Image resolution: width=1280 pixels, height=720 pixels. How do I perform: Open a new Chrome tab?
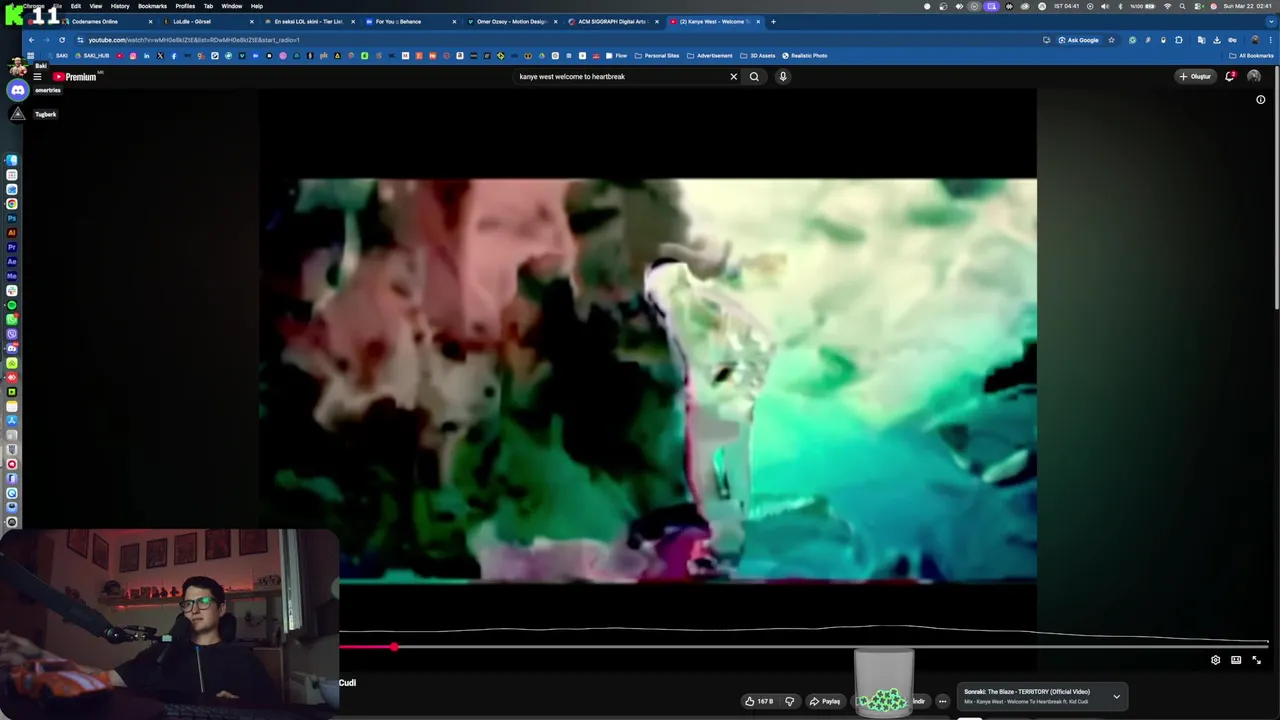click(x=773, y=21)
